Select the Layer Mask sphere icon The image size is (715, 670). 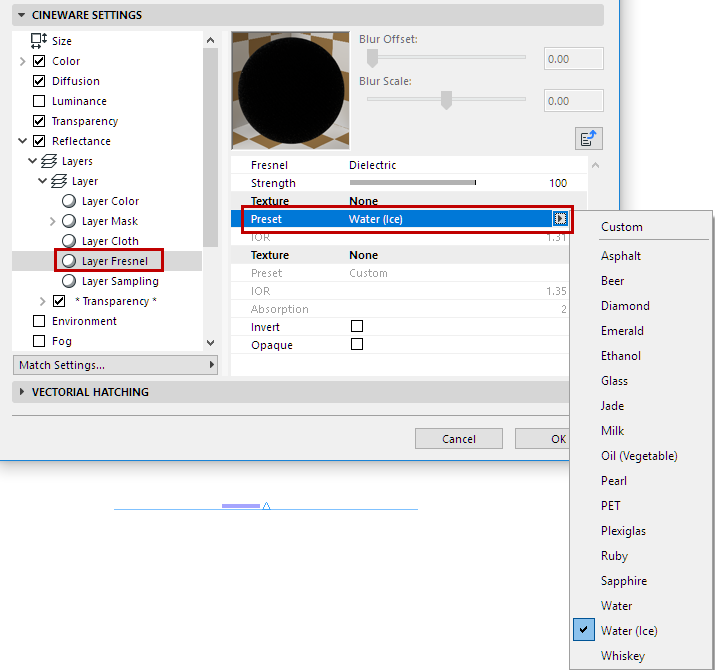pos(69,221)
